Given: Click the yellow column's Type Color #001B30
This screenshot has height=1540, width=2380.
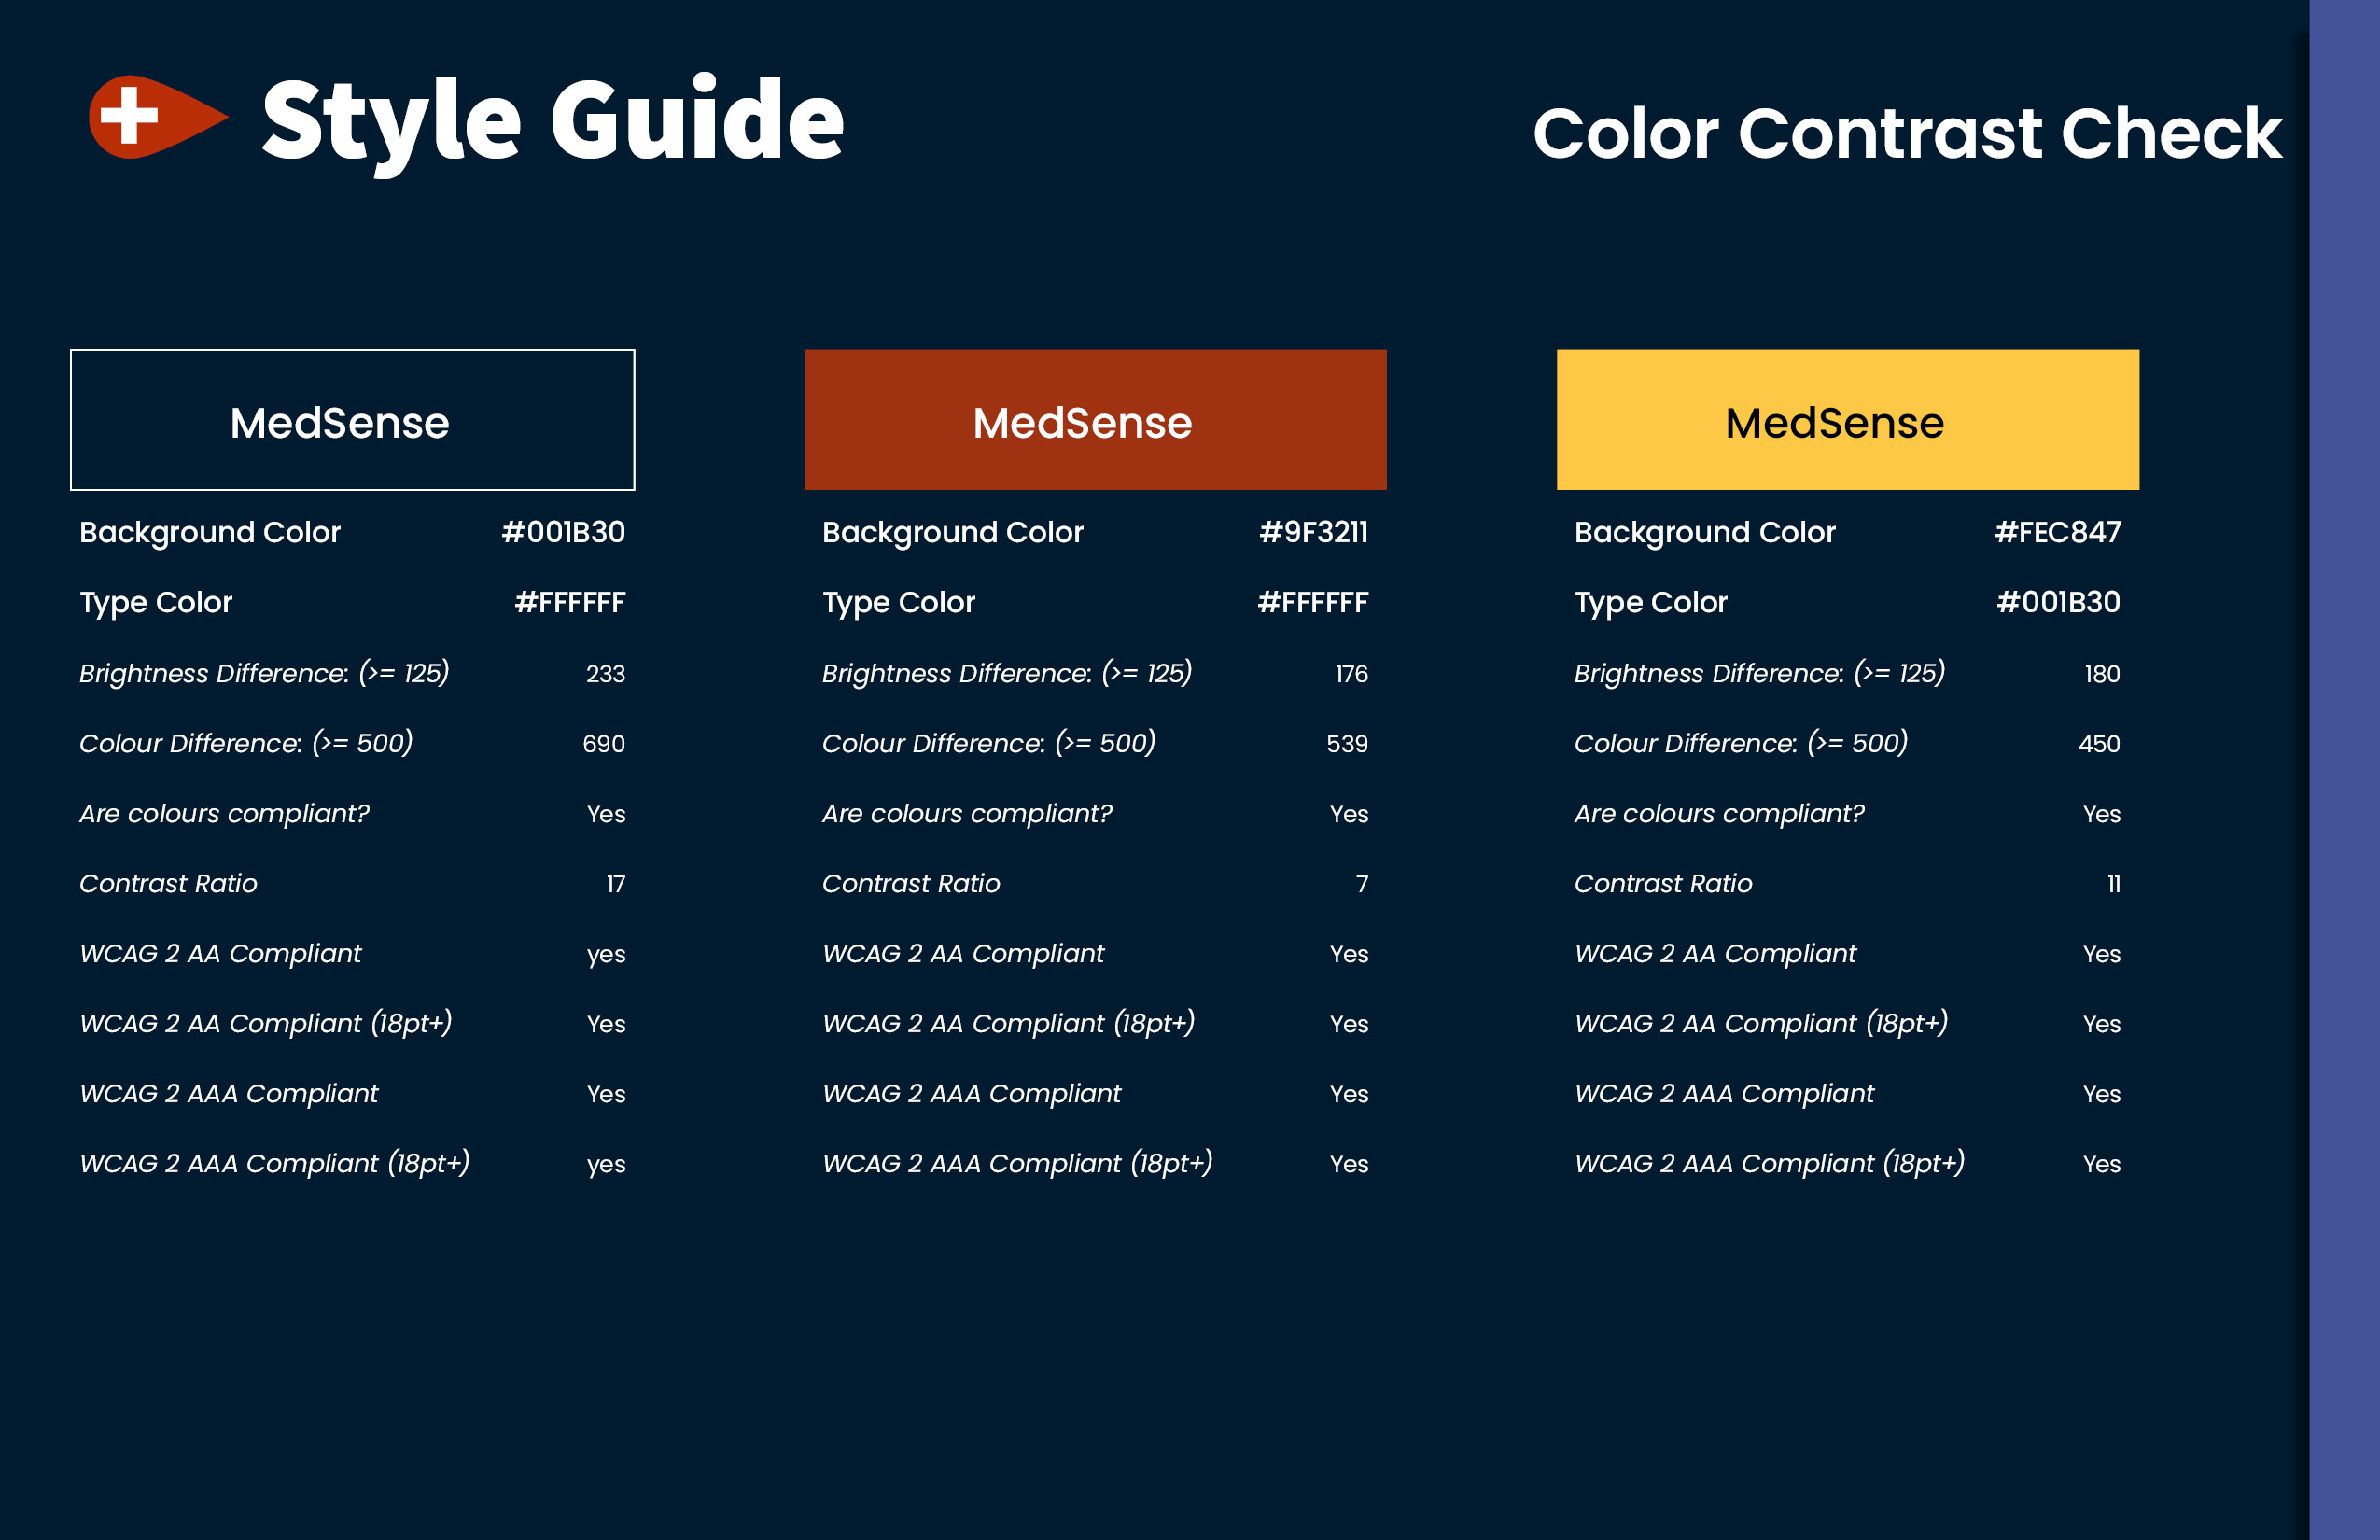Looking at the screenshot, I should (2058, 602).
